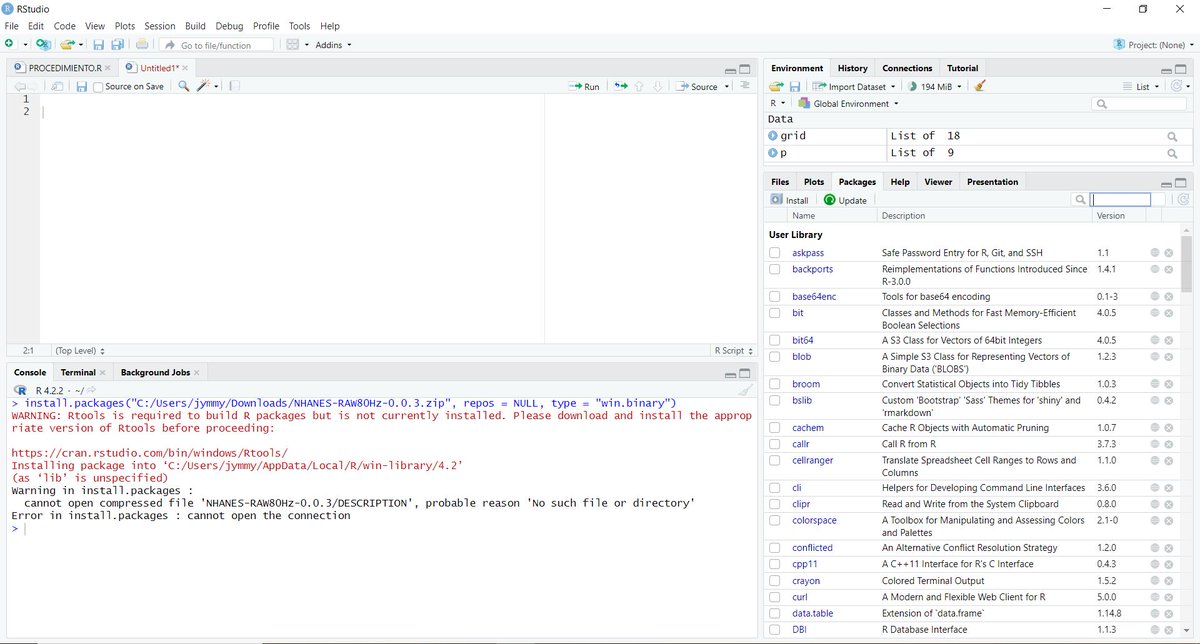This screenshot has width=1200, height=644.
Task: Load the bit64 package via checkbox
Action: [775, 341]
